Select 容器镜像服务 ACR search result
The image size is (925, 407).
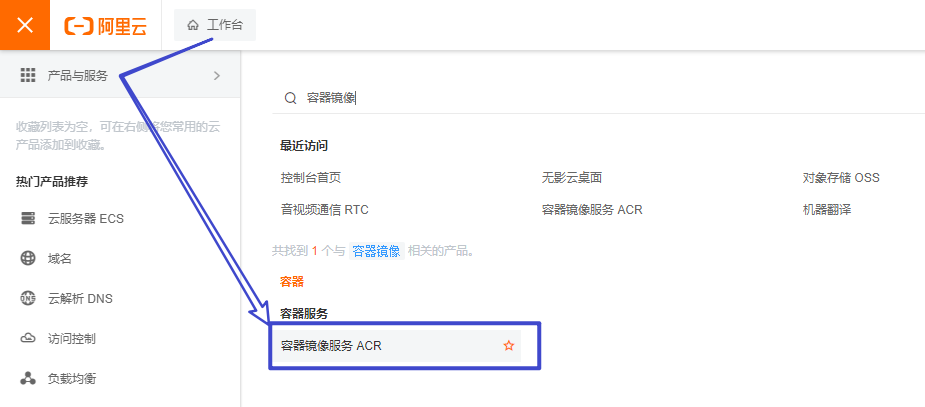331,346
